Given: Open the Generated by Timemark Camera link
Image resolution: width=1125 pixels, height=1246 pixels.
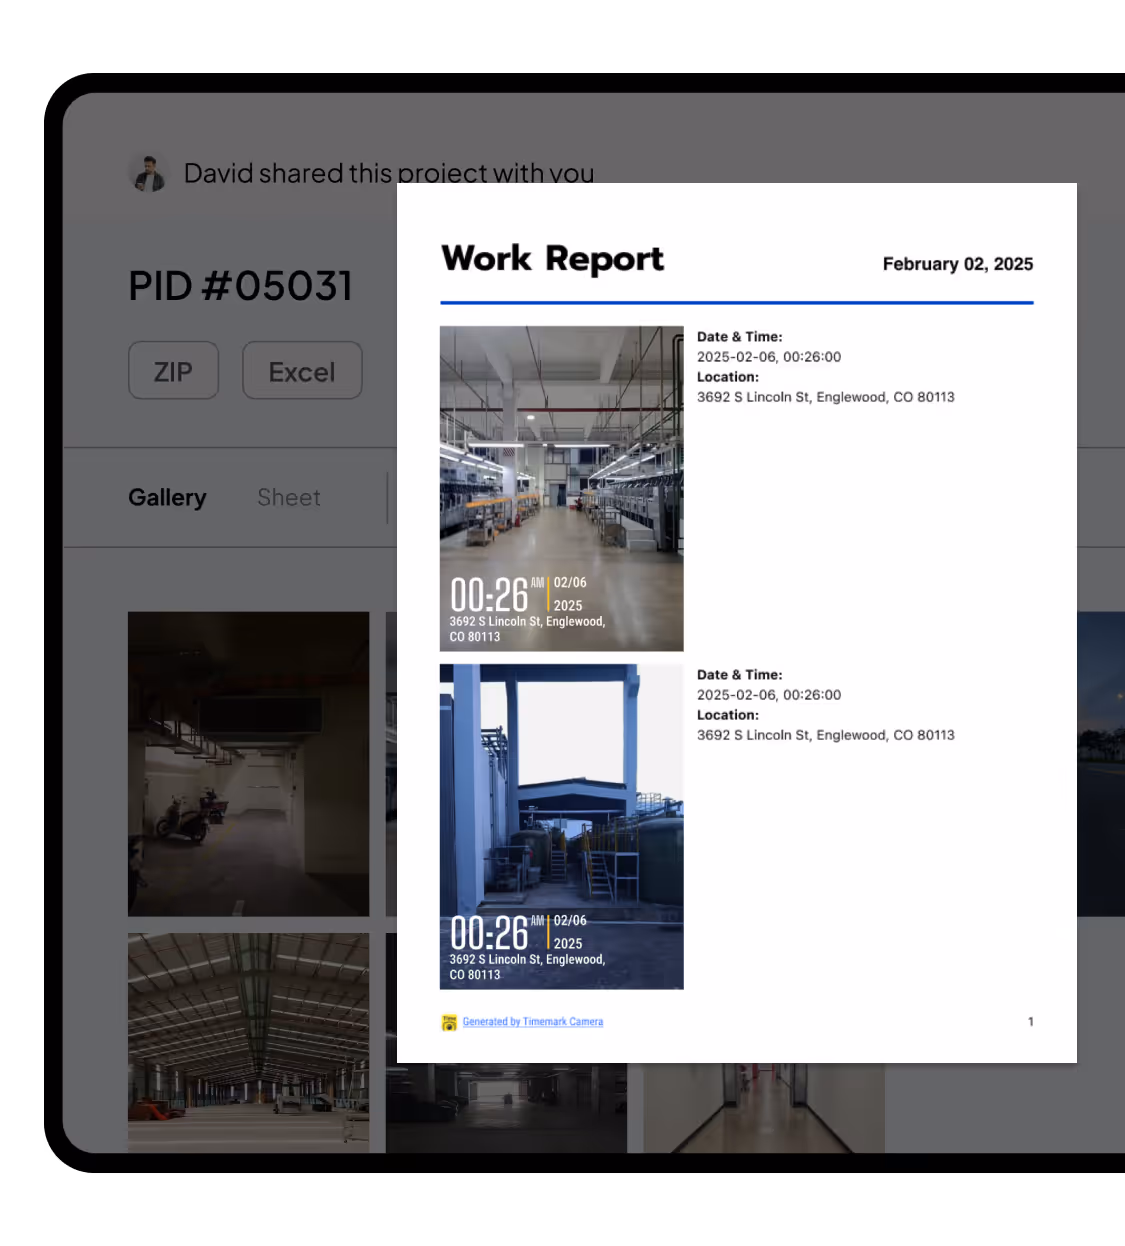Looking at the screenshot, I should 532,1021.
